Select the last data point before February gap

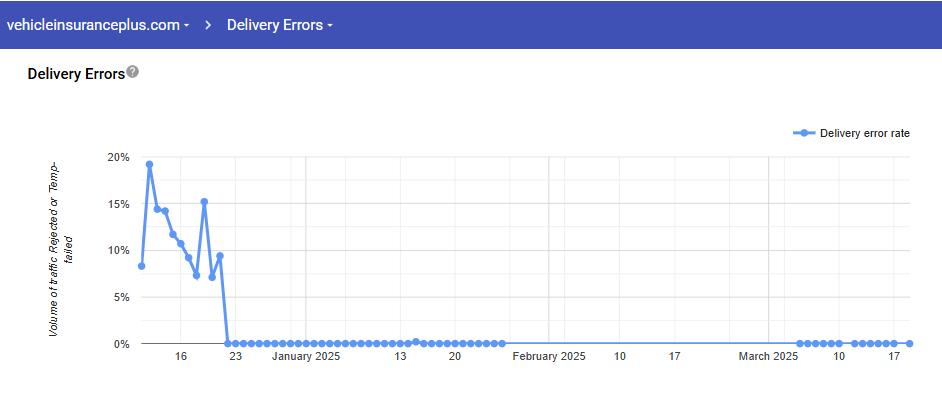(x=502, y=343)
